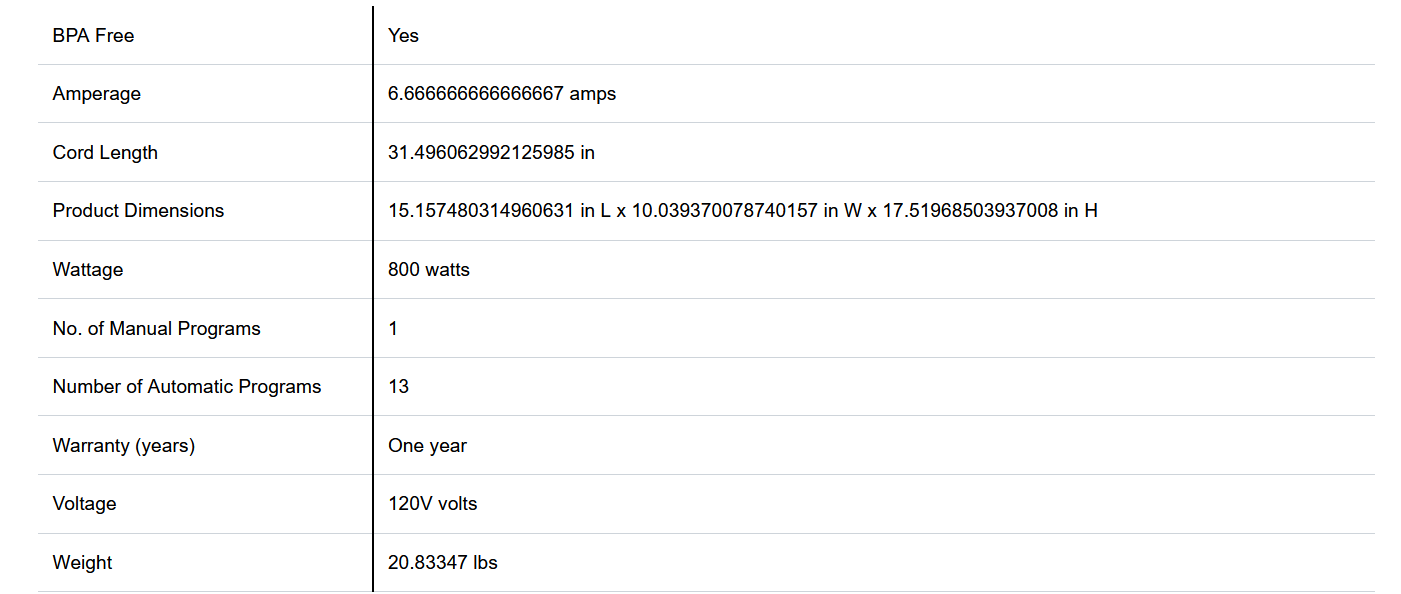The height and width of the screenshot is (594, 1401).
Task: Click the Number of Automatic Programs label
Action: 187,387
